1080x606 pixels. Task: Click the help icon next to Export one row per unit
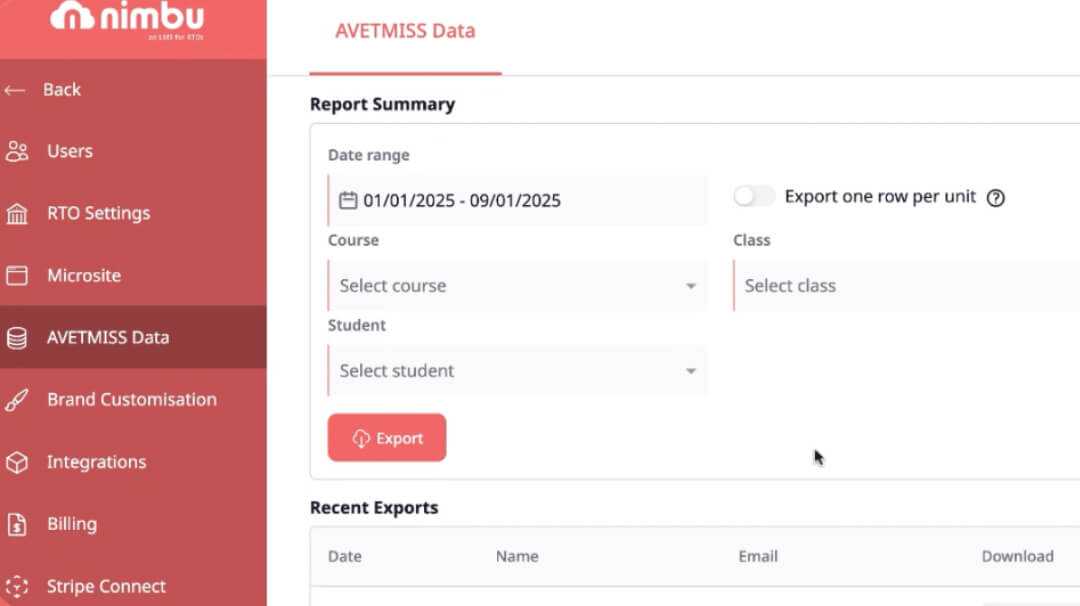coord(996,198)
